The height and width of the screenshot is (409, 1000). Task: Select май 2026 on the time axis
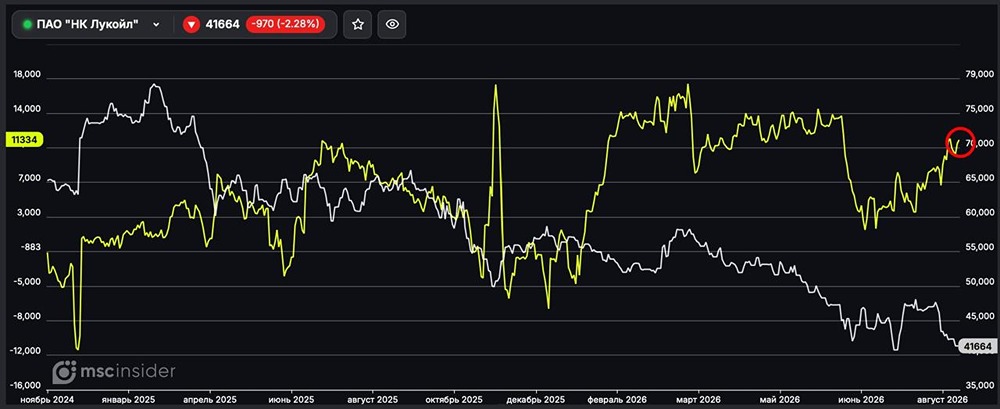pos(780,399)
